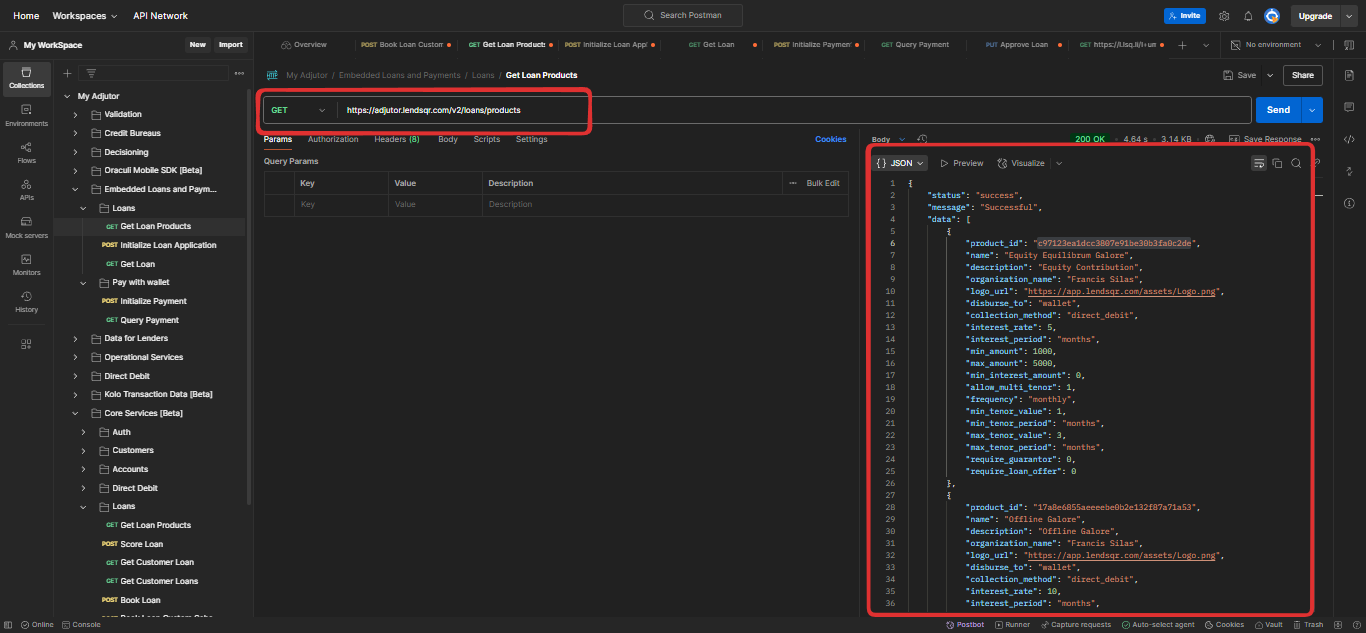The width and height of the screenshot is (1366, 633).
Task: Open the settings gear icon
Action: [x=1224, y=16]
